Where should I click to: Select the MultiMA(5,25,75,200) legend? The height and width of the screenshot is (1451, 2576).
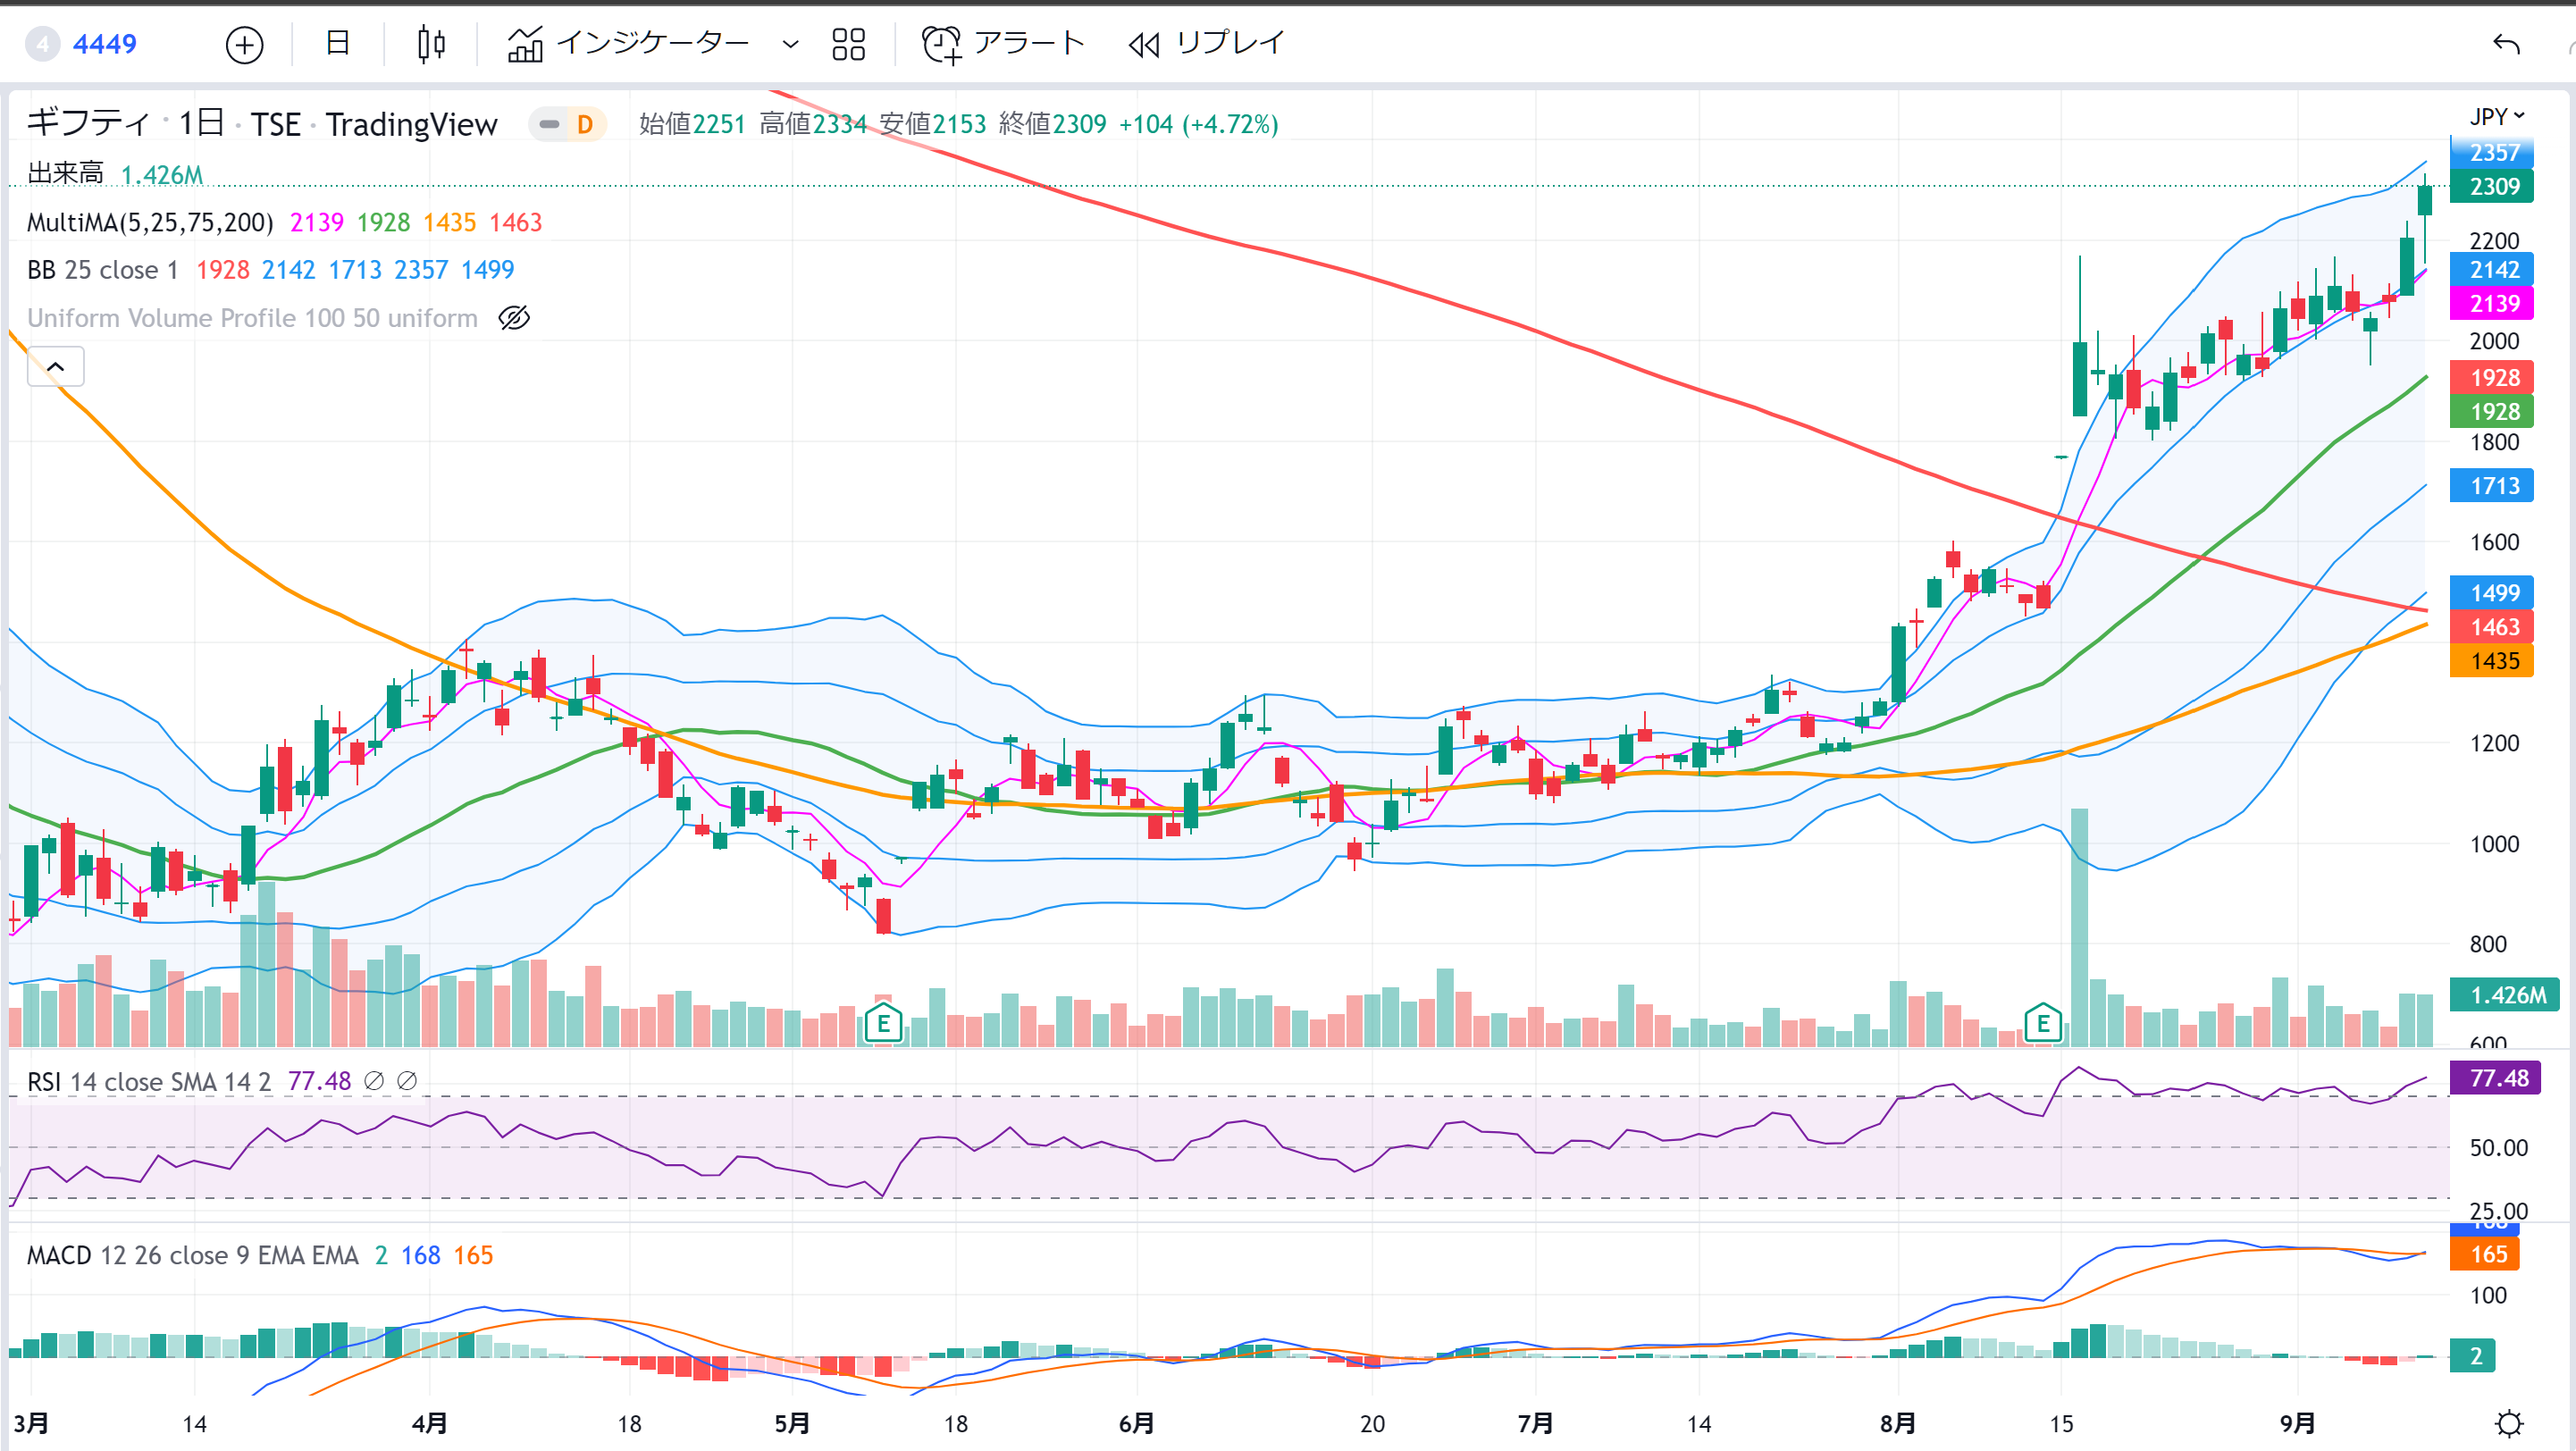click(x=150, y=222)
